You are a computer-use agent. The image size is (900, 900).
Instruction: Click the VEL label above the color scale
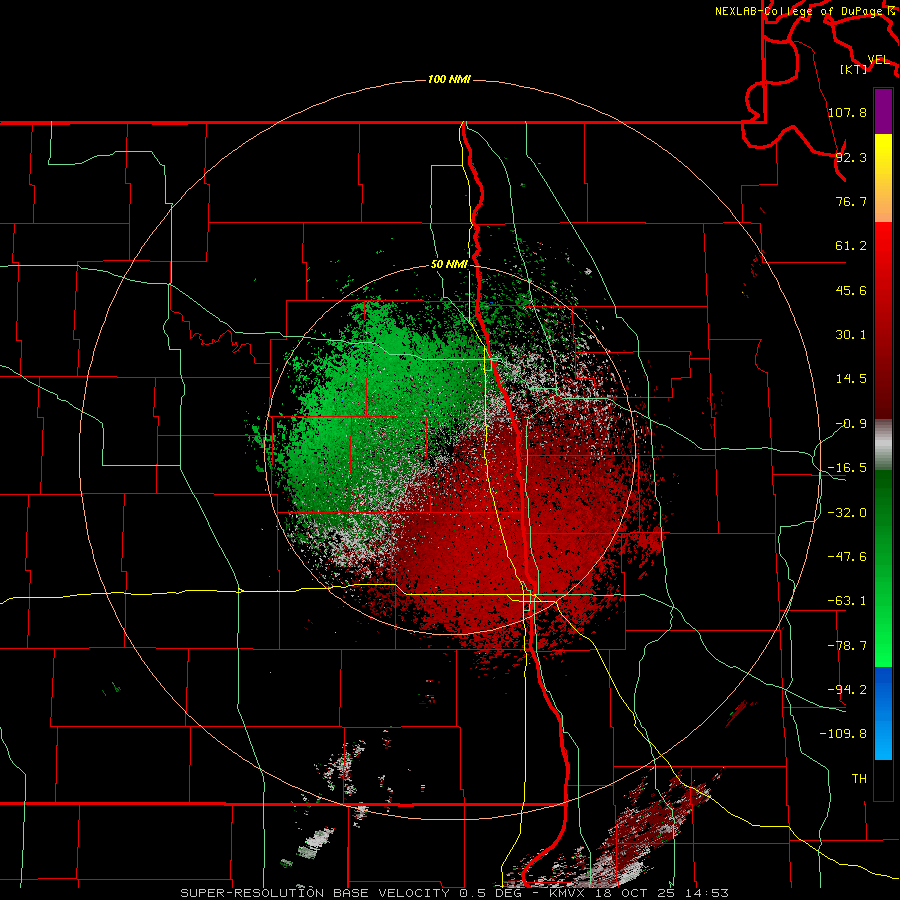pyautogui.click(x=878, y=59)
